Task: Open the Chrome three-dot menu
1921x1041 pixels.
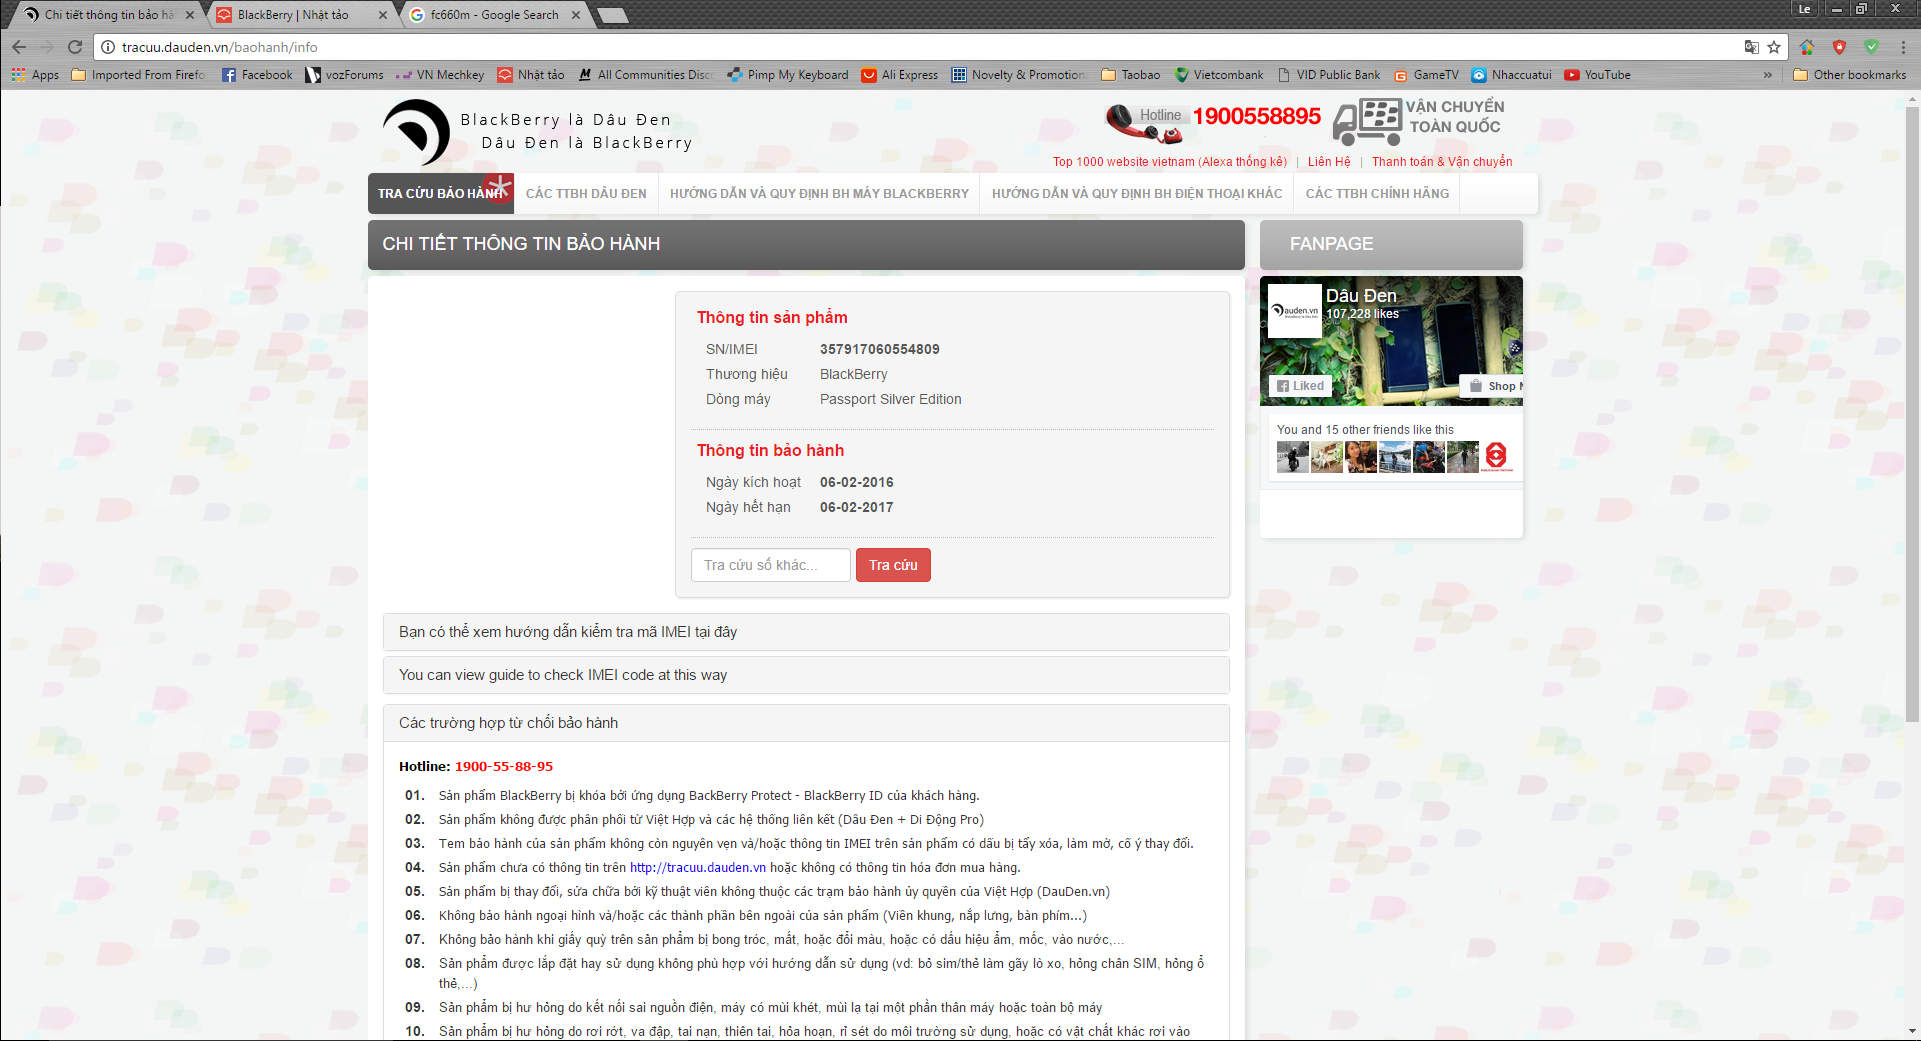Action: pos(1903,47)
